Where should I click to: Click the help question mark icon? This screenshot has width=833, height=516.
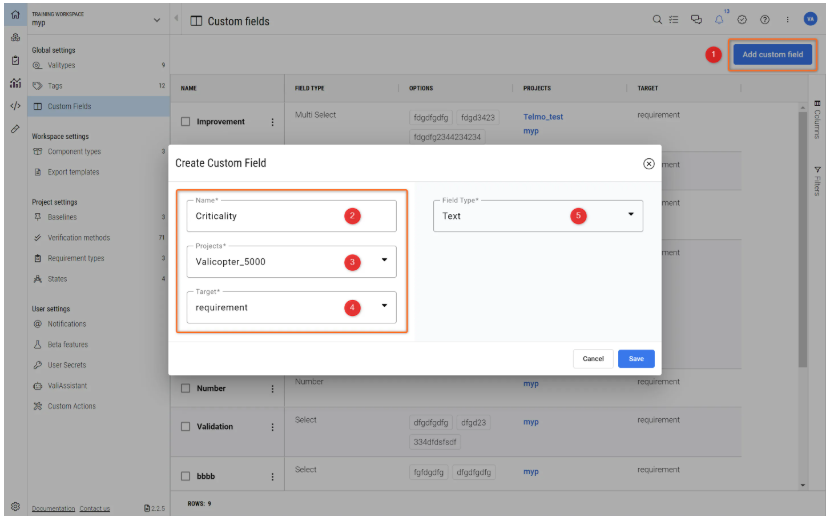(x=764, y=19)
